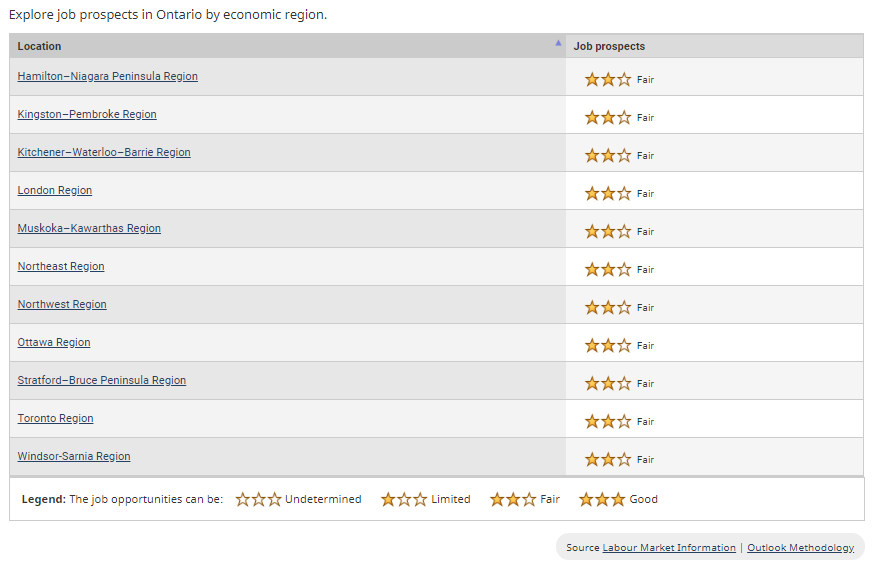Click the star rating icon for Ottawa Region
Image resolution: width=877 pixels, height=565 pixels.
coord(608,345)
